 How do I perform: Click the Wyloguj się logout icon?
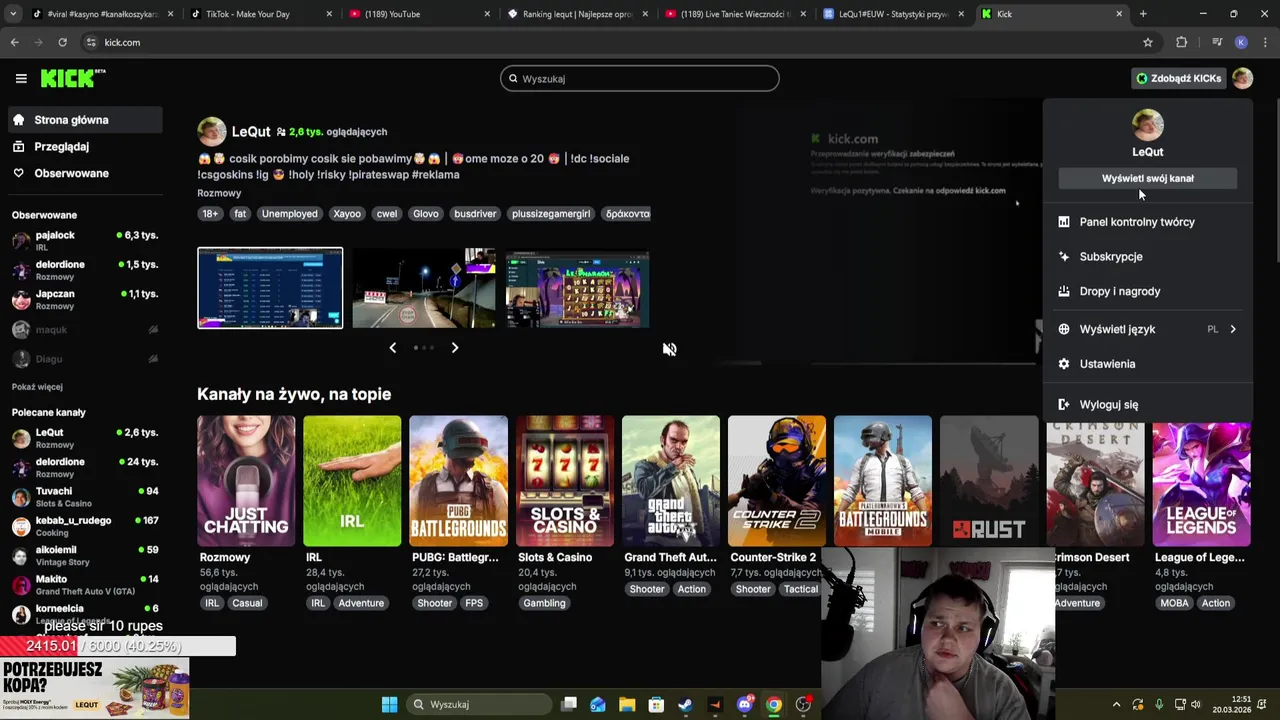point(1064,405)
